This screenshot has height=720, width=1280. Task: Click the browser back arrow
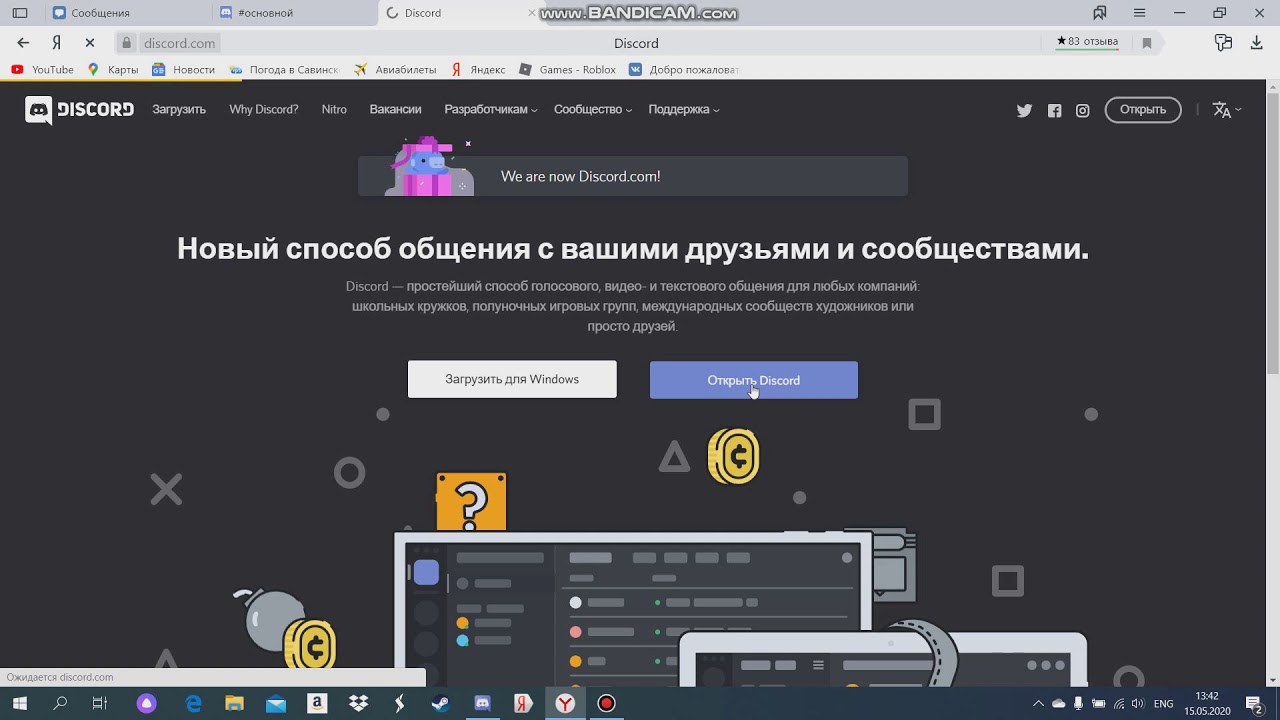(23, 43)
